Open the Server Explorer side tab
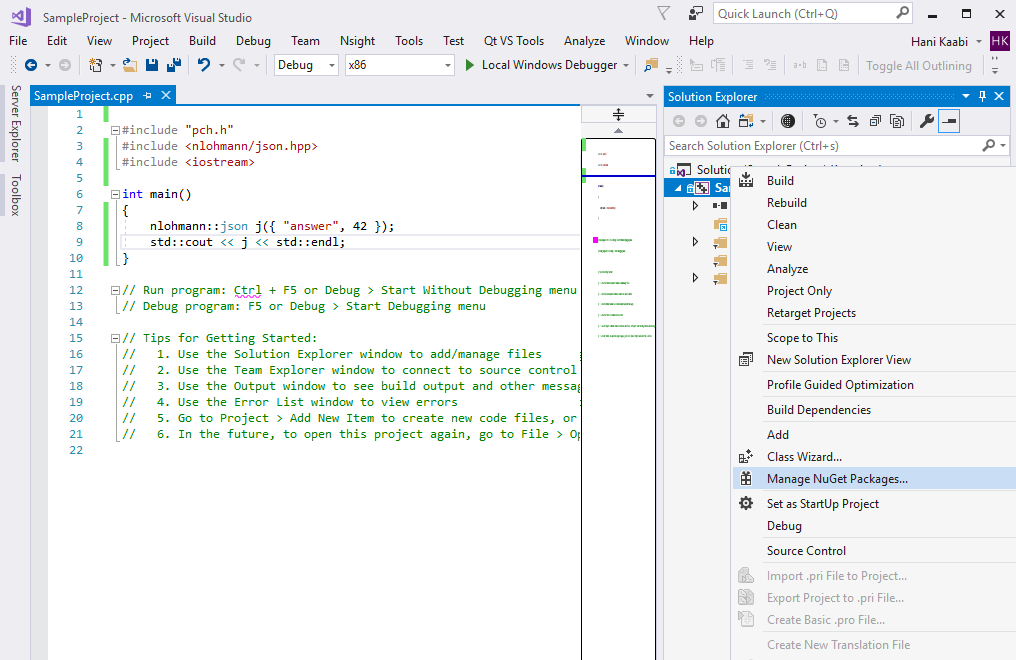Image resolution: width=1016 pixels, height=660 pixels. (16, 123)
